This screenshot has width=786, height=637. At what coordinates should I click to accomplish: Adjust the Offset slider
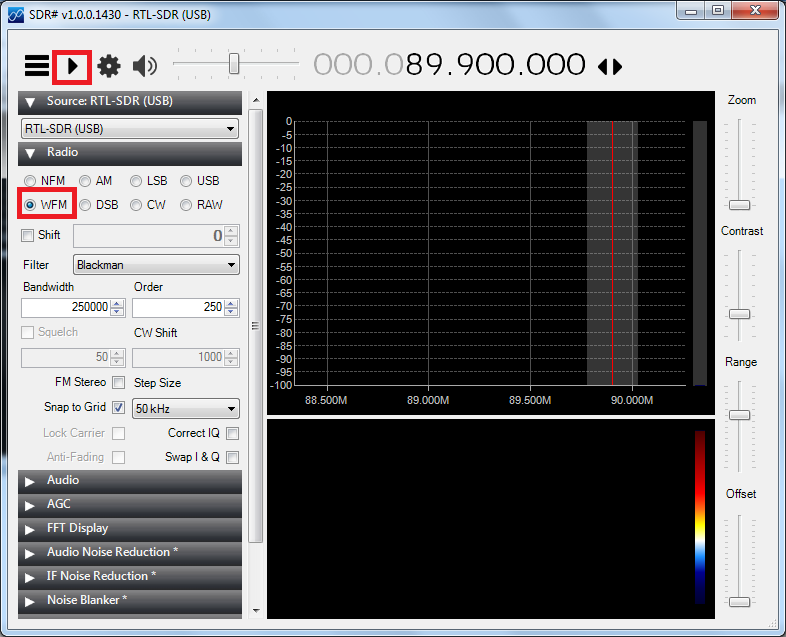[739, 602]
